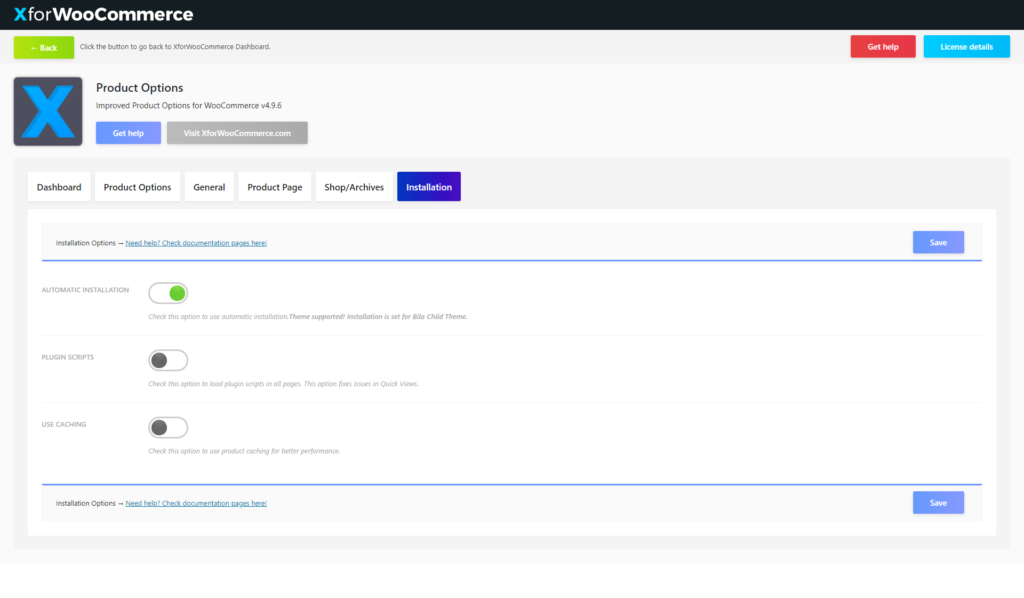Click the Use Caching label
This screenshot has width=1024, height=598.
(x=63, y=424)
